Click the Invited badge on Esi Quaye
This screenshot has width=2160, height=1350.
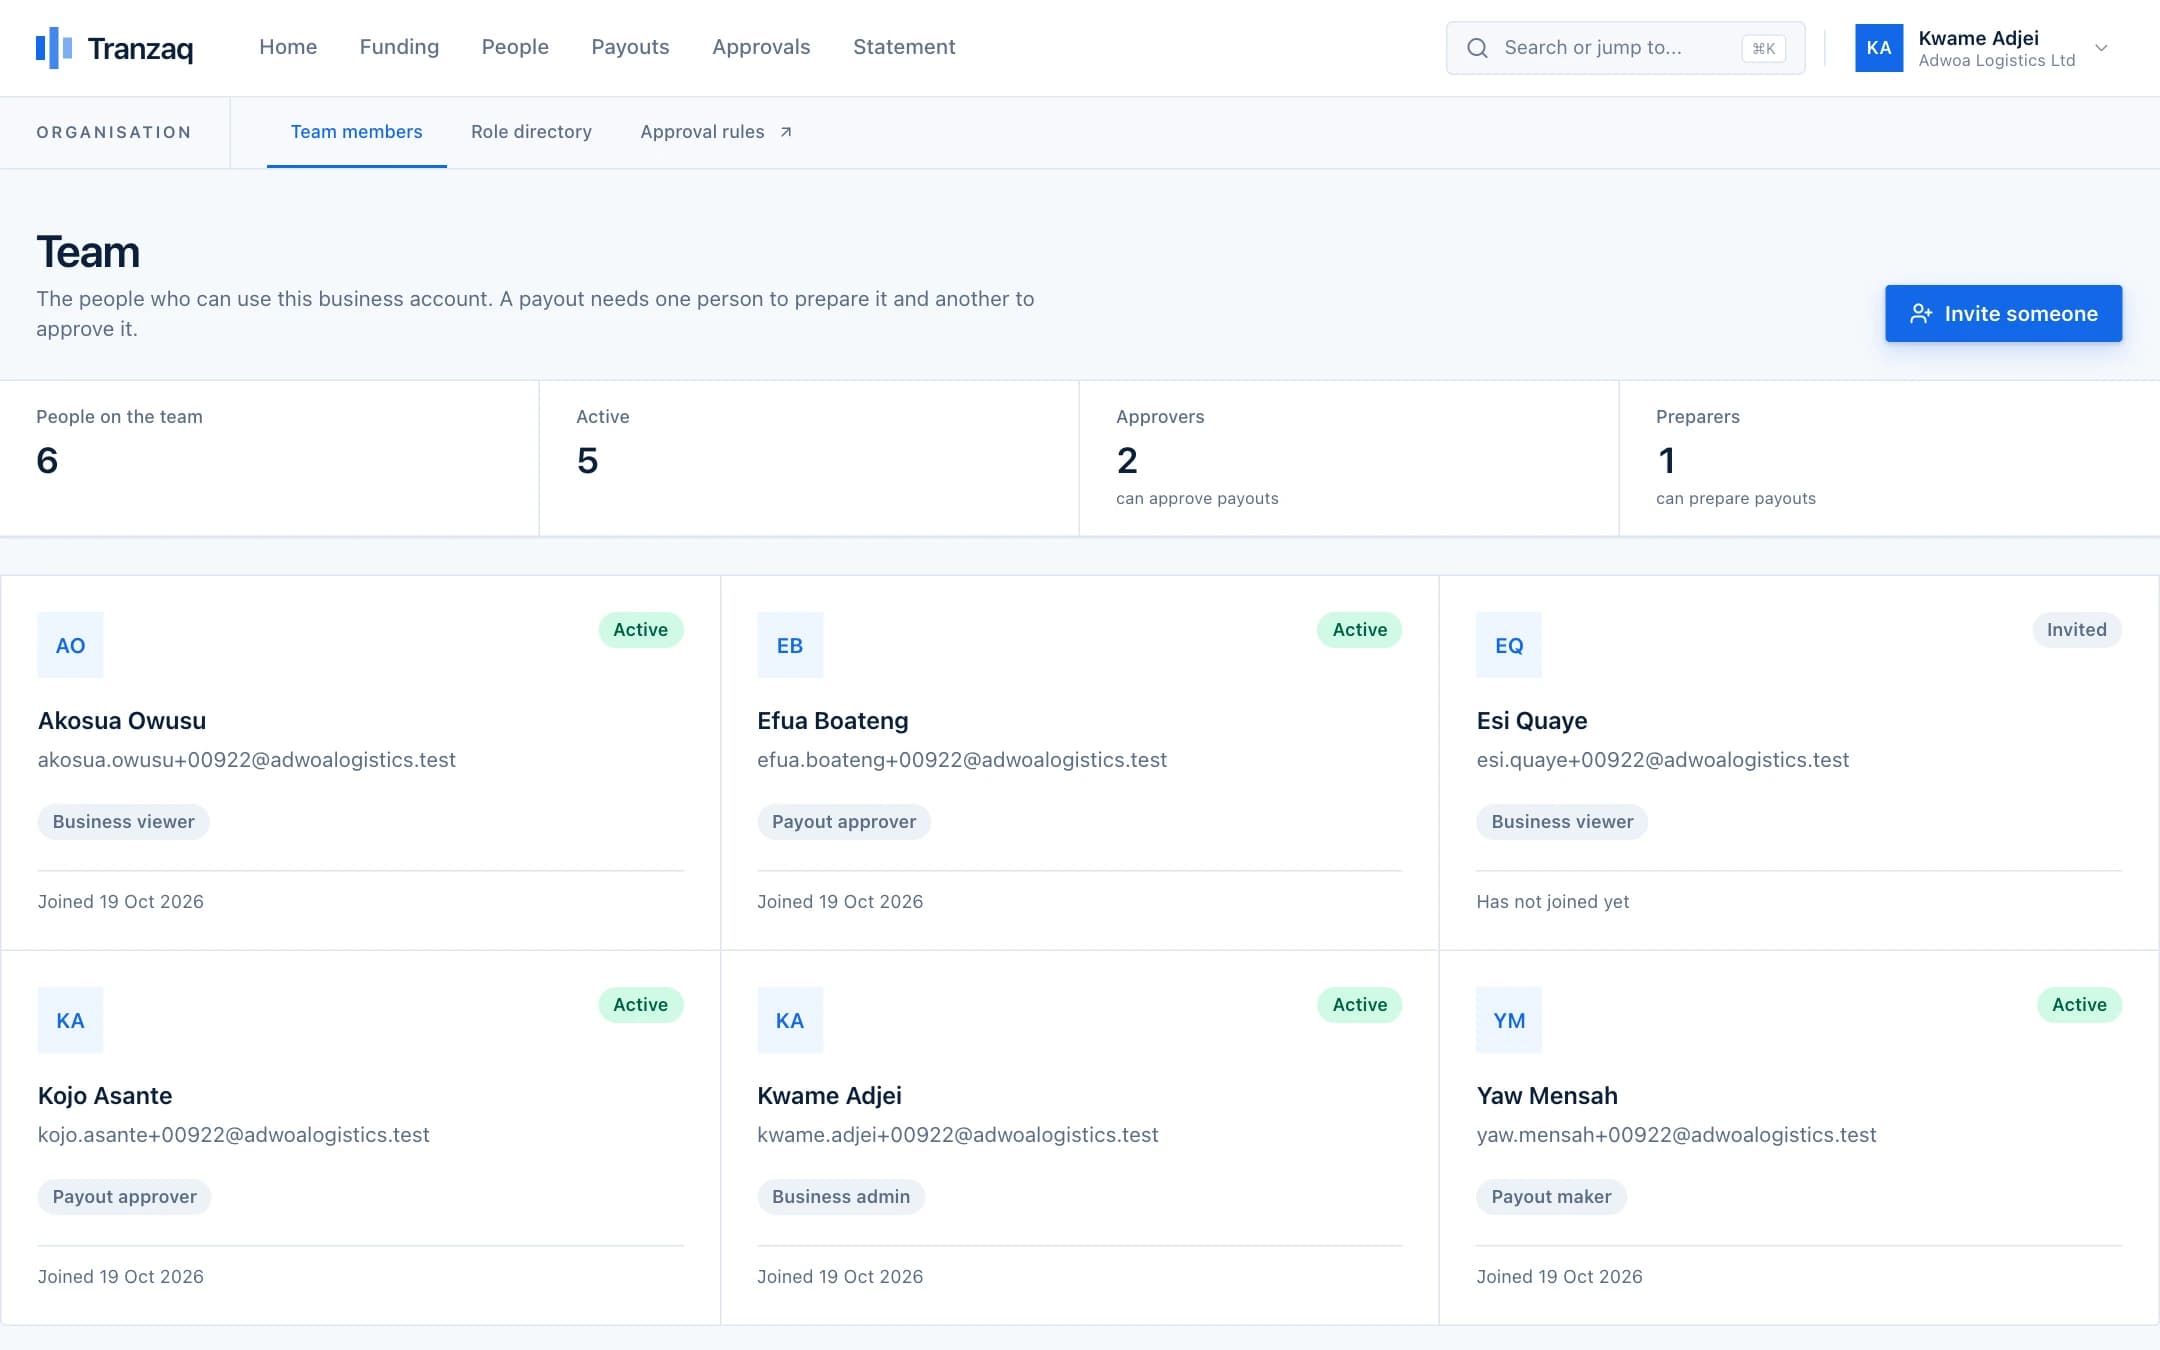[2076, 630]
